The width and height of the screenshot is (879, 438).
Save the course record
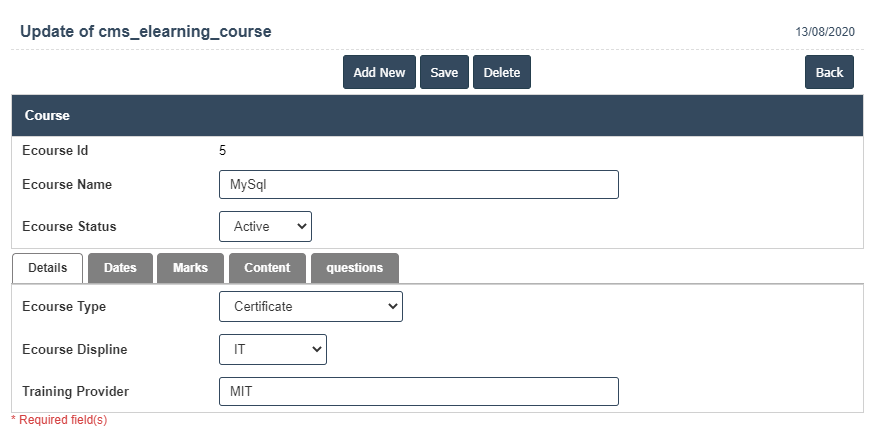coord(444,73)
